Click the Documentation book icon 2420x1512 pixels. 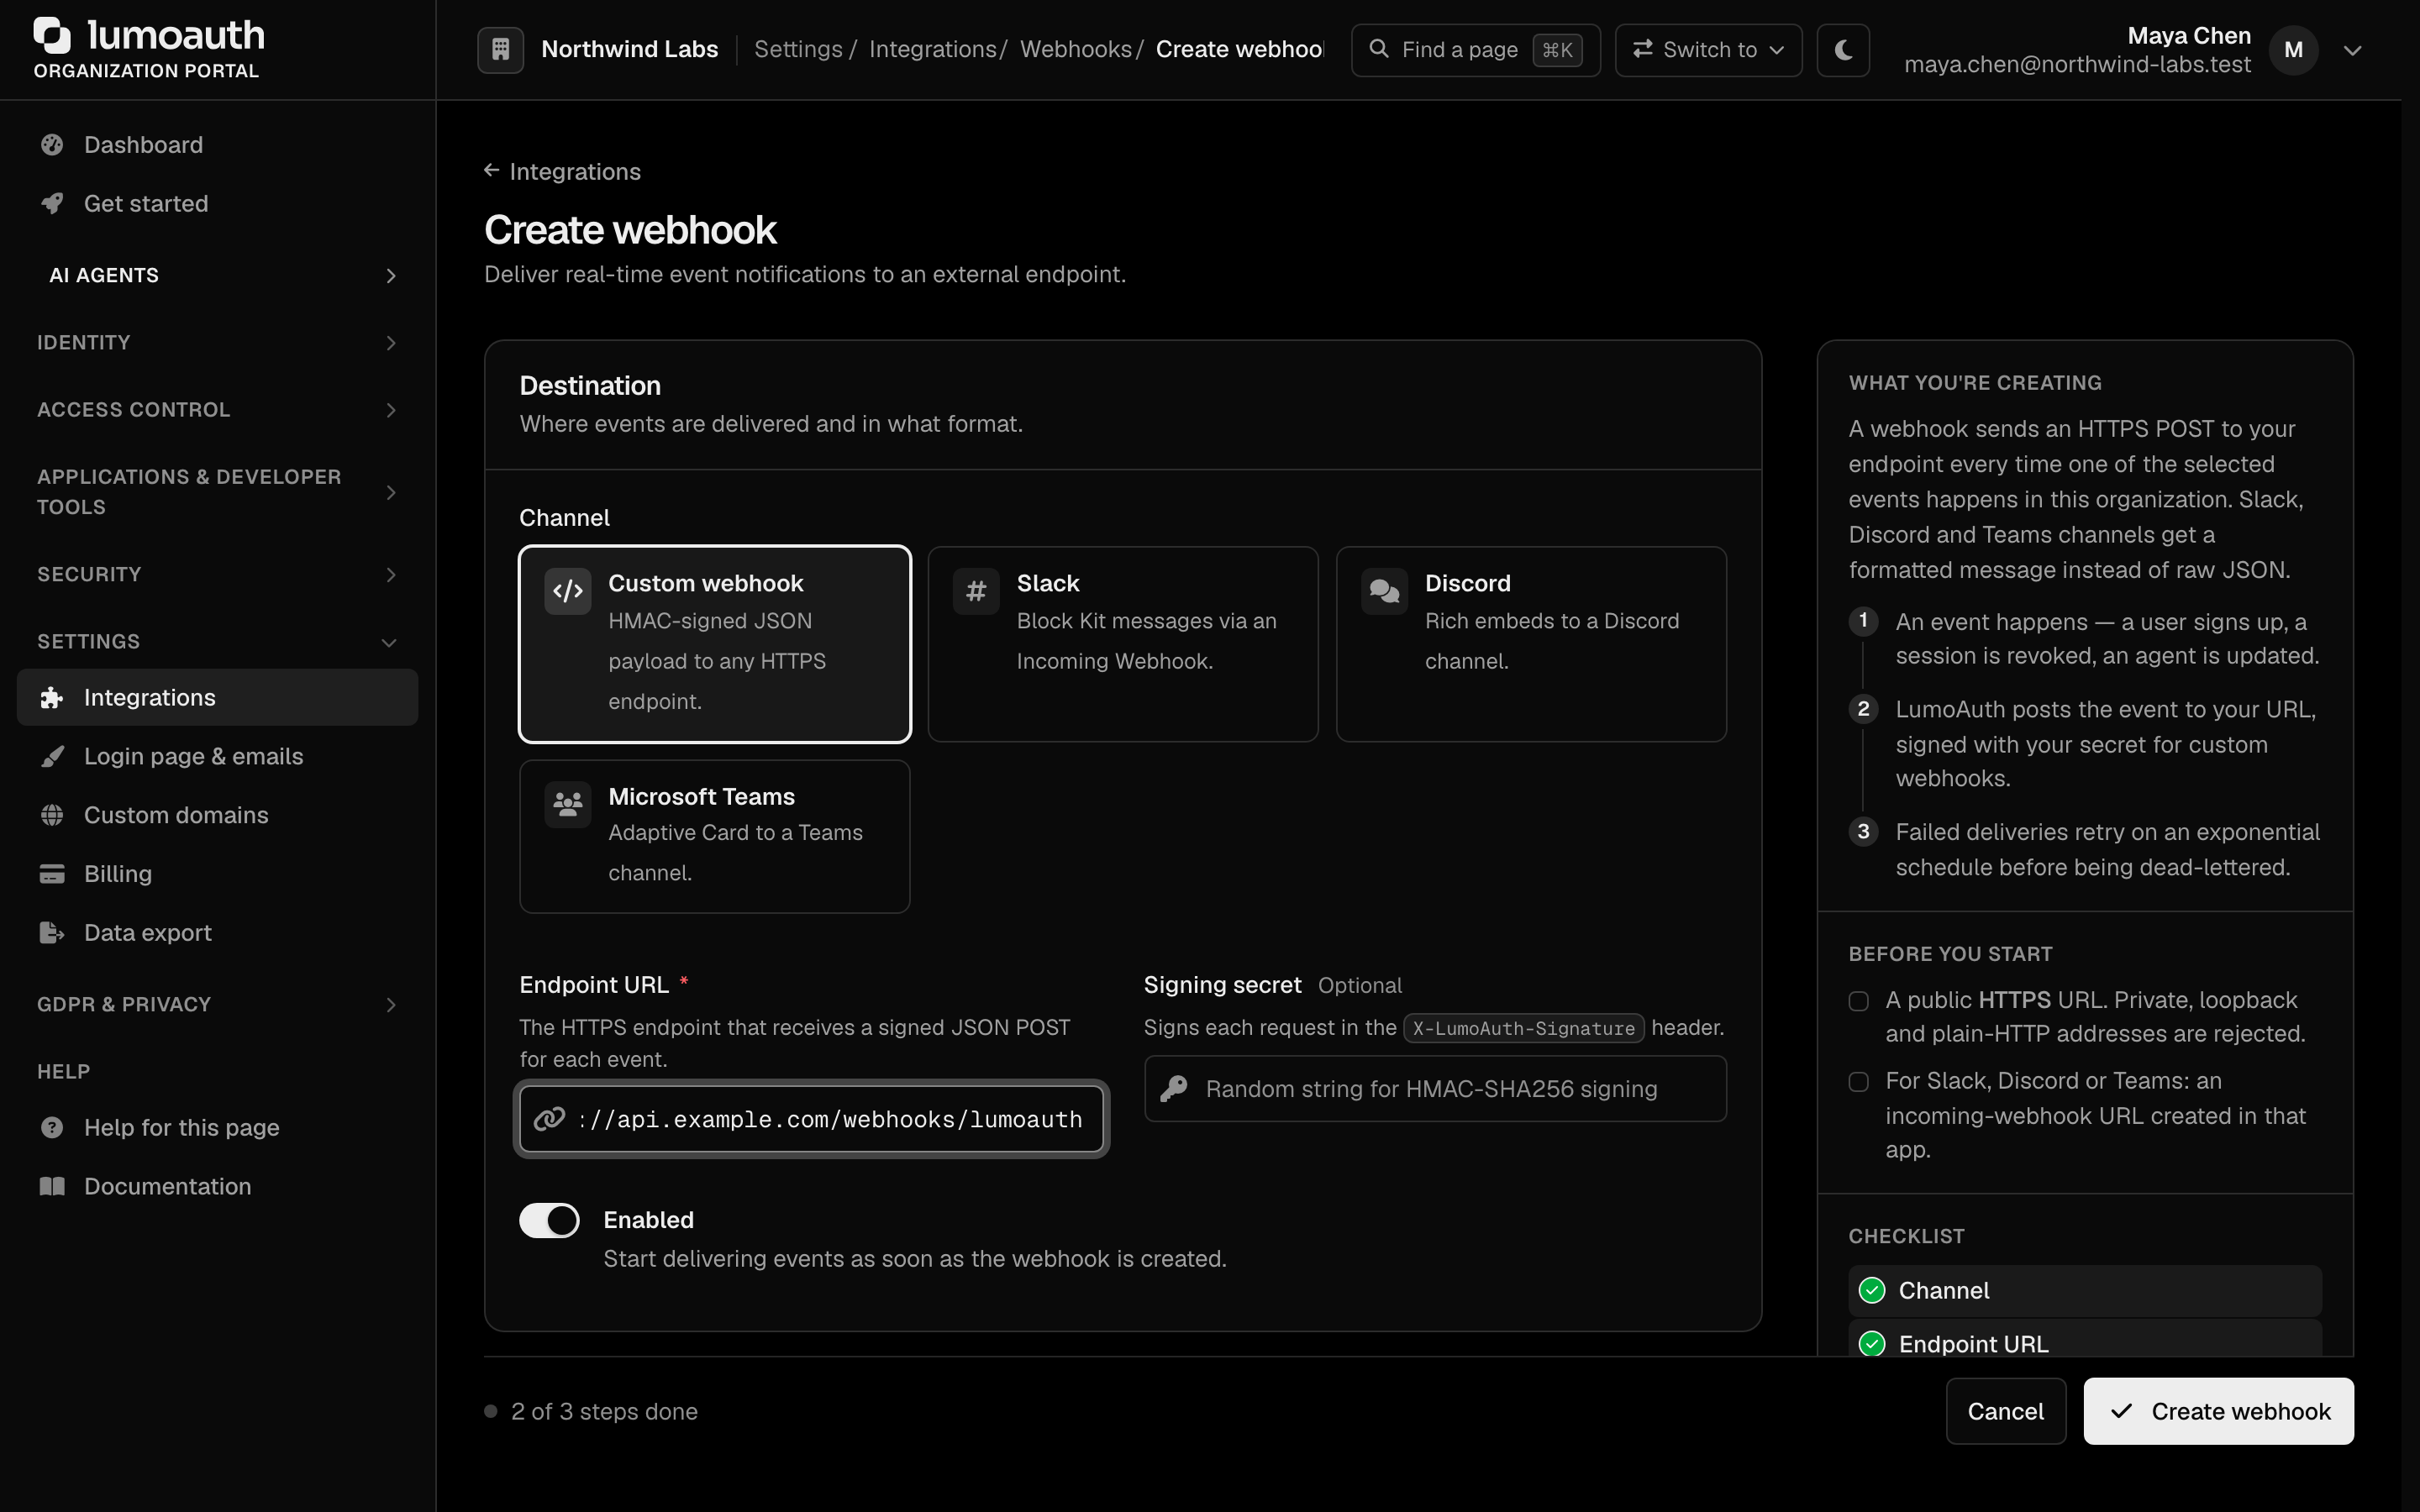click(x=52, y=1186)
